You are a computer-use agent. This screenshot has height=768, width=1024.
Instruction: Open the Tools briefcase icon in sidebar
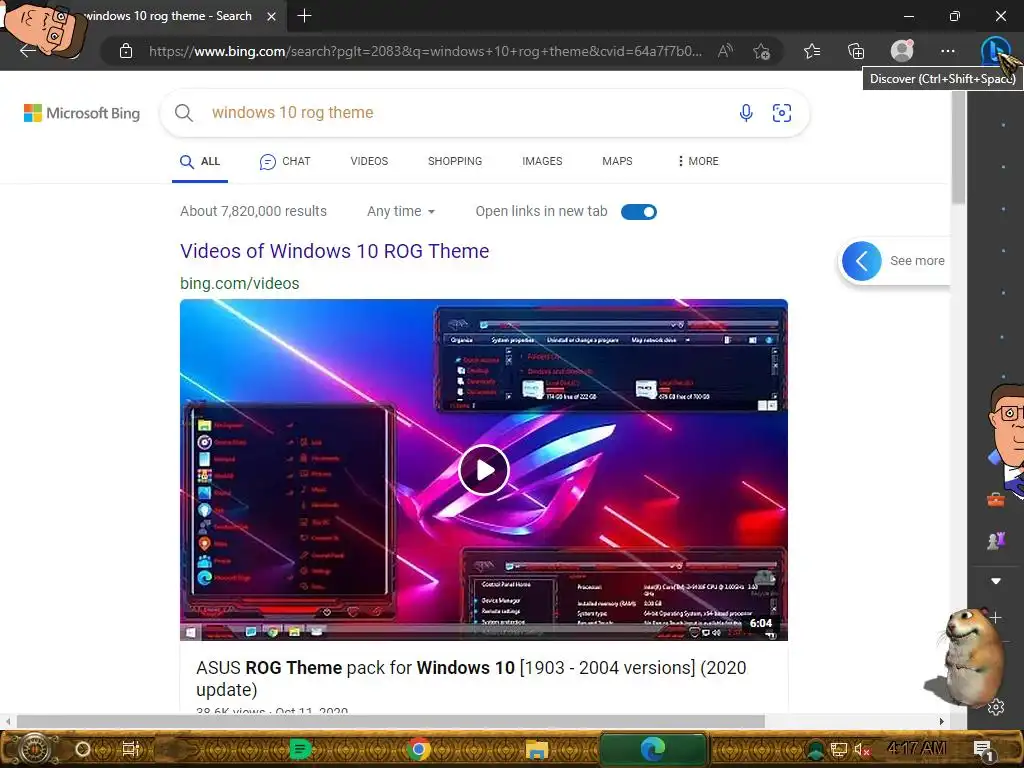pyautogui.click(x=995, y=500)
